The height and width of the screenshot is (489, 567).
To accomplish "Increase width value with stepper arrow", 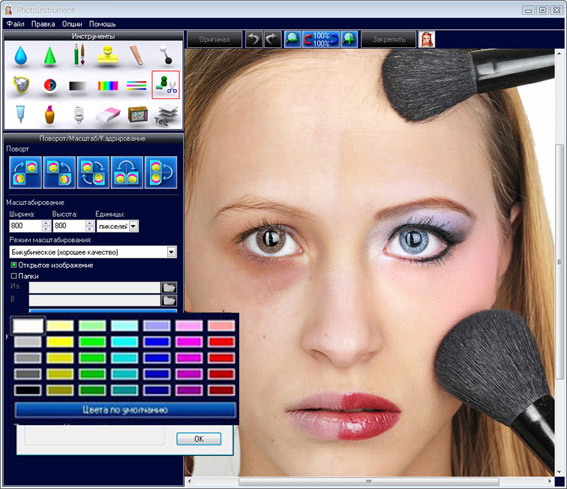I will (x=46, y=224).
